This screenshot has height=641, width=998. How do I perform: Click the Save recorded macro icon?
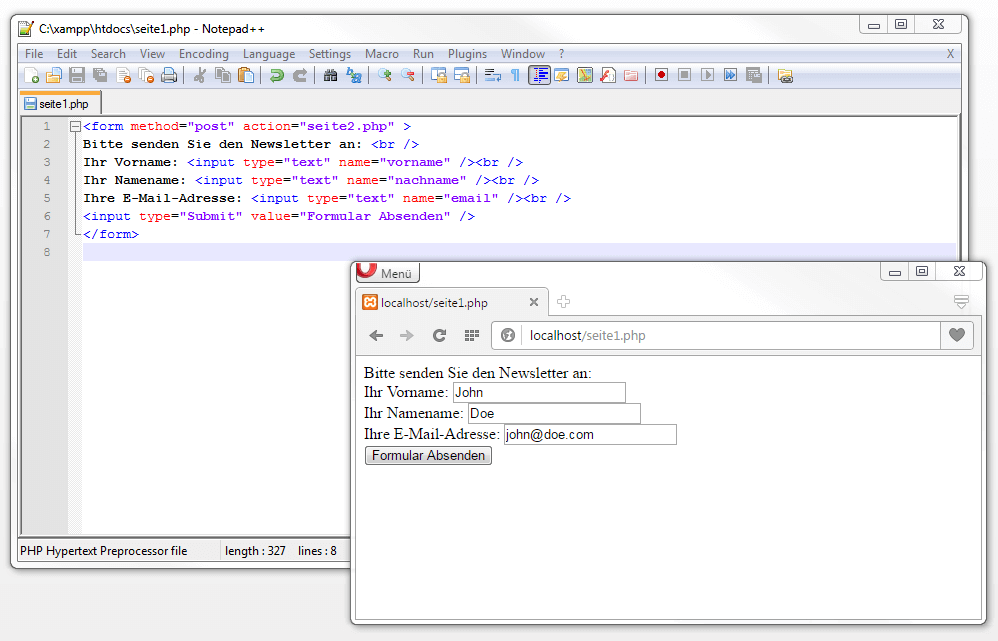pos(754,75)
